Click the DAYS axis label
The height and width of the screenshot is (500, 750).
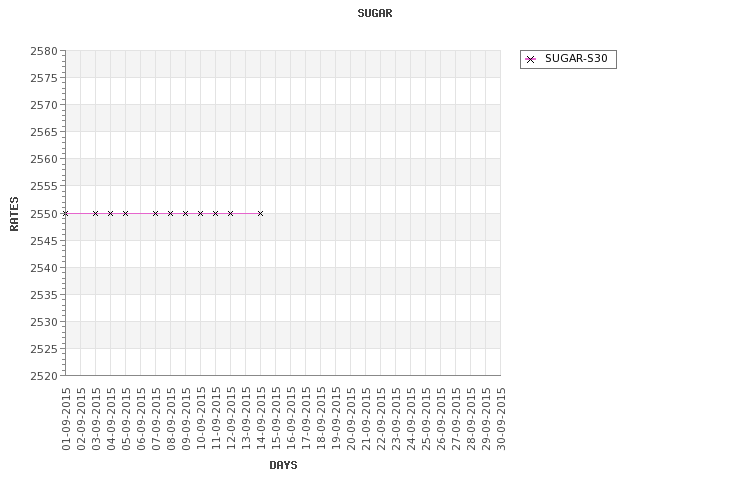pyautogui.click(x=283, y=465)
